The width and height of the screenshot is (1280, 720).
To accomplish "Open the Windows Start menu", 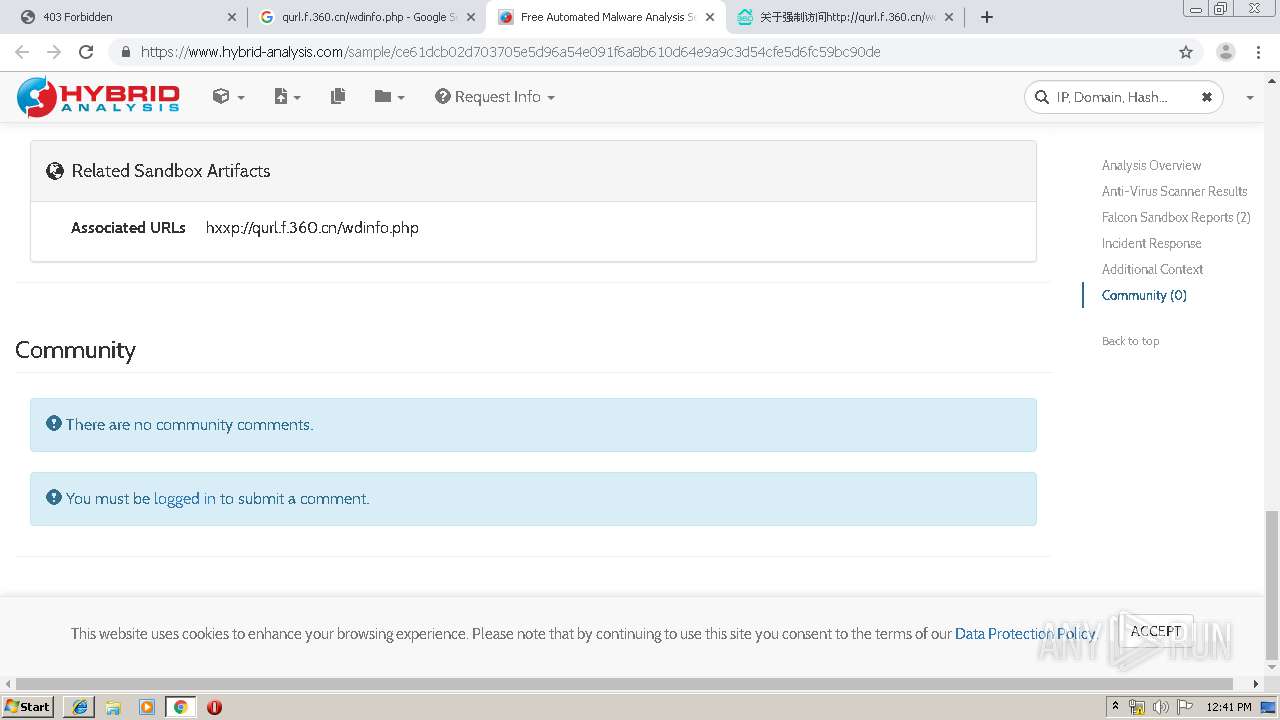I will [x=28, y=706].
